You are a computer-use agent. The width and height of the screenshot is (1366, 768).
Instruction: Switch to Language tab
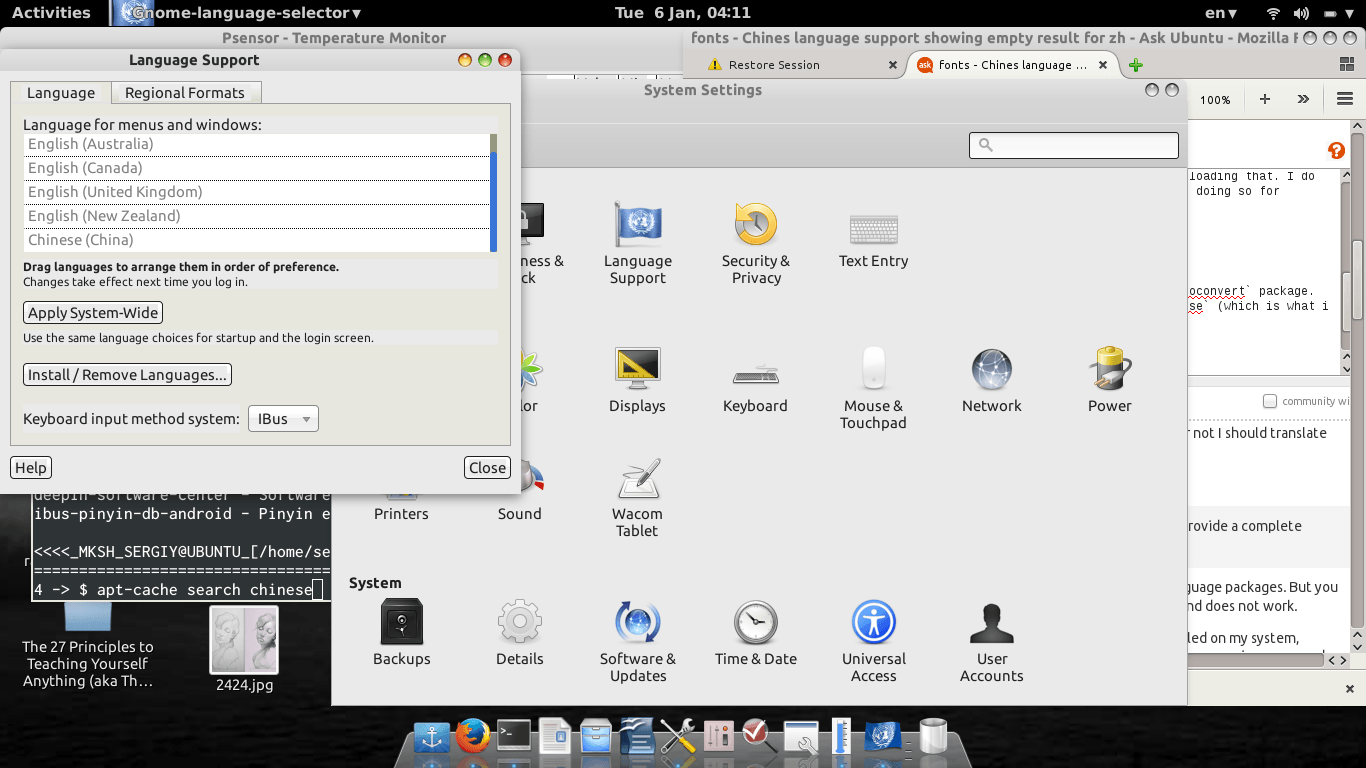pos(61,92)
